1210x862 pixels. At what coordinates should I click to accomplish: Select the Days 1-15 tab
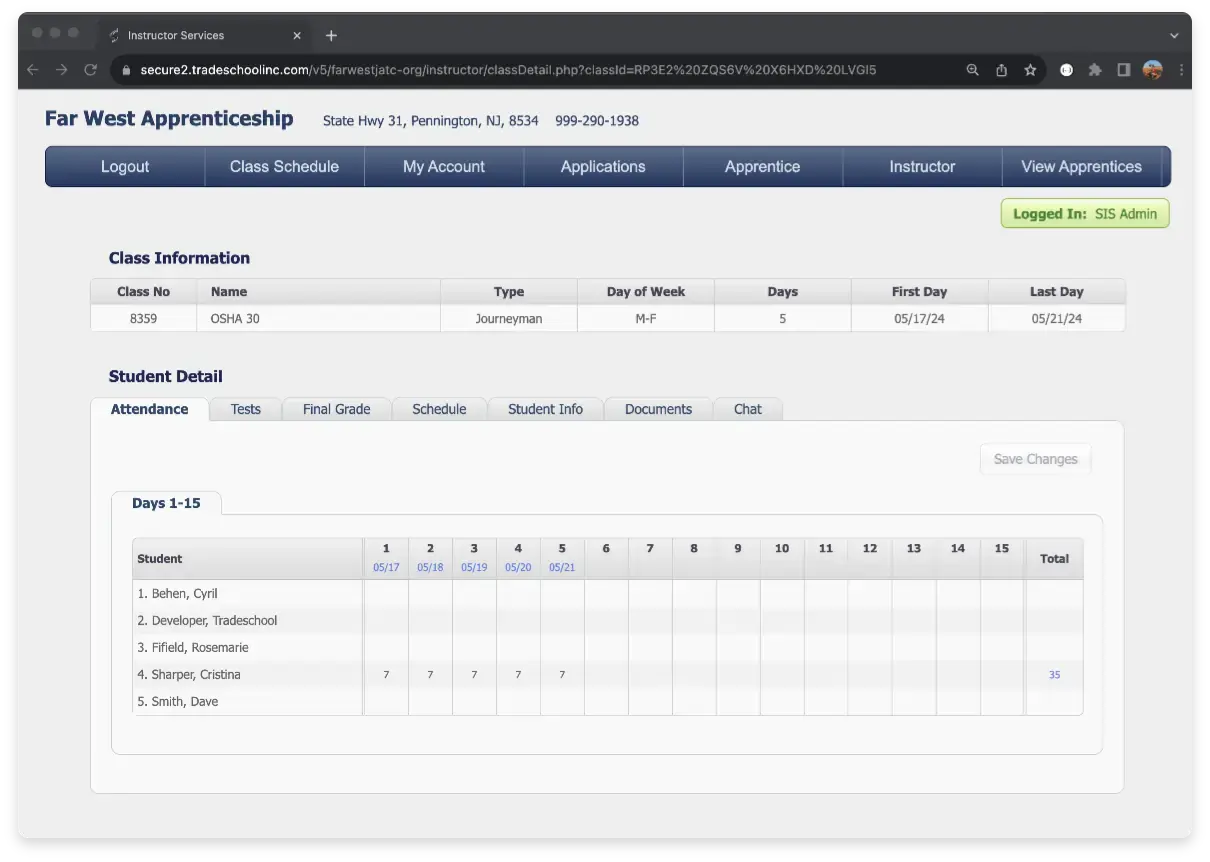pyautogui.click(x=167, y=503)
